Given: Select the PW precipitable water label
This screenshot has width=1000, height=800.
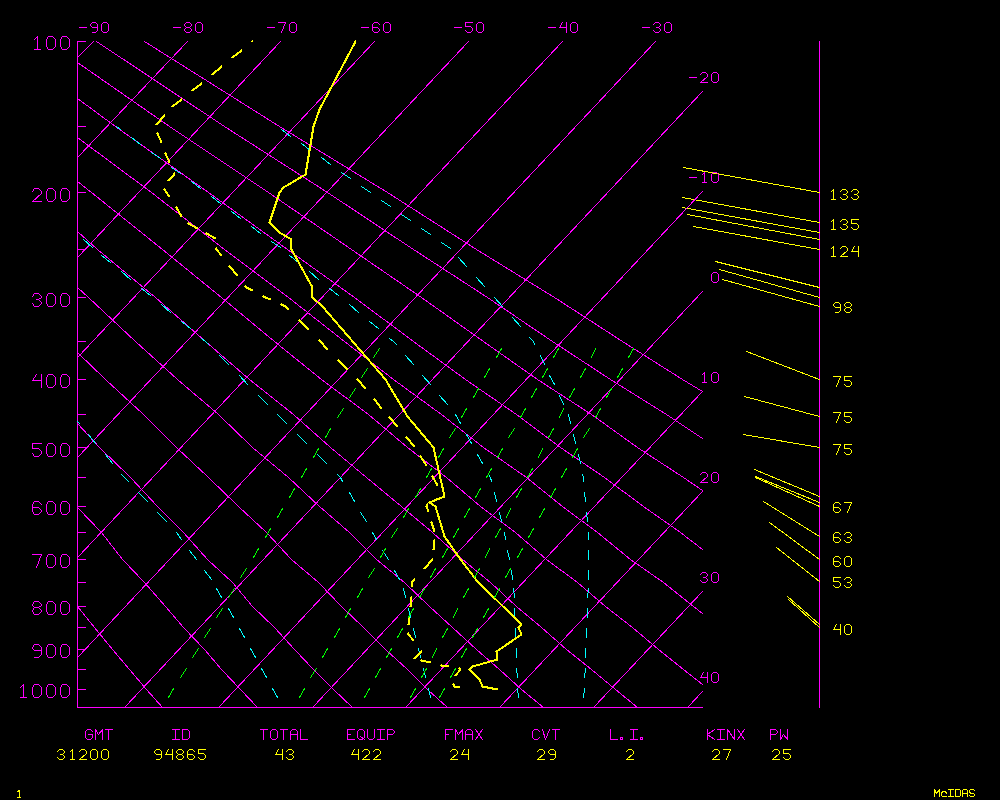Looking at the screenshot, I should [x=779, y=735].
